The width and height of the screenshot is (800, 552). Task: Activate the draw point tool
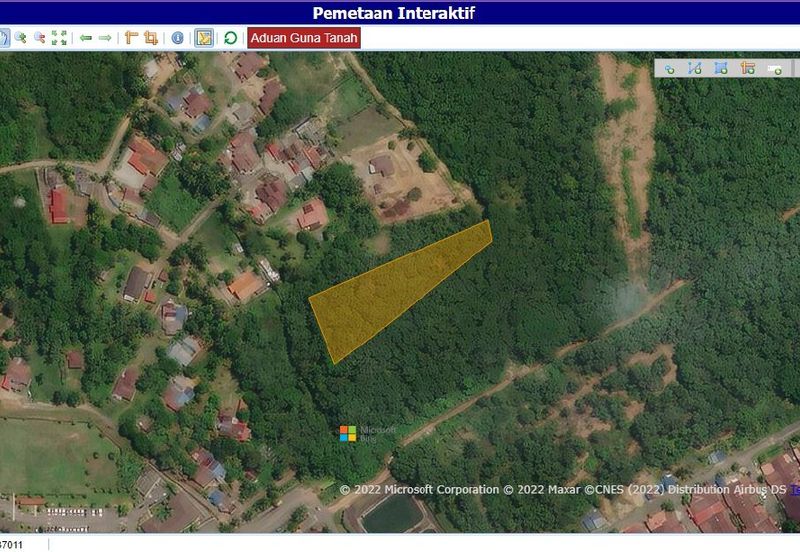click(668, 68)
